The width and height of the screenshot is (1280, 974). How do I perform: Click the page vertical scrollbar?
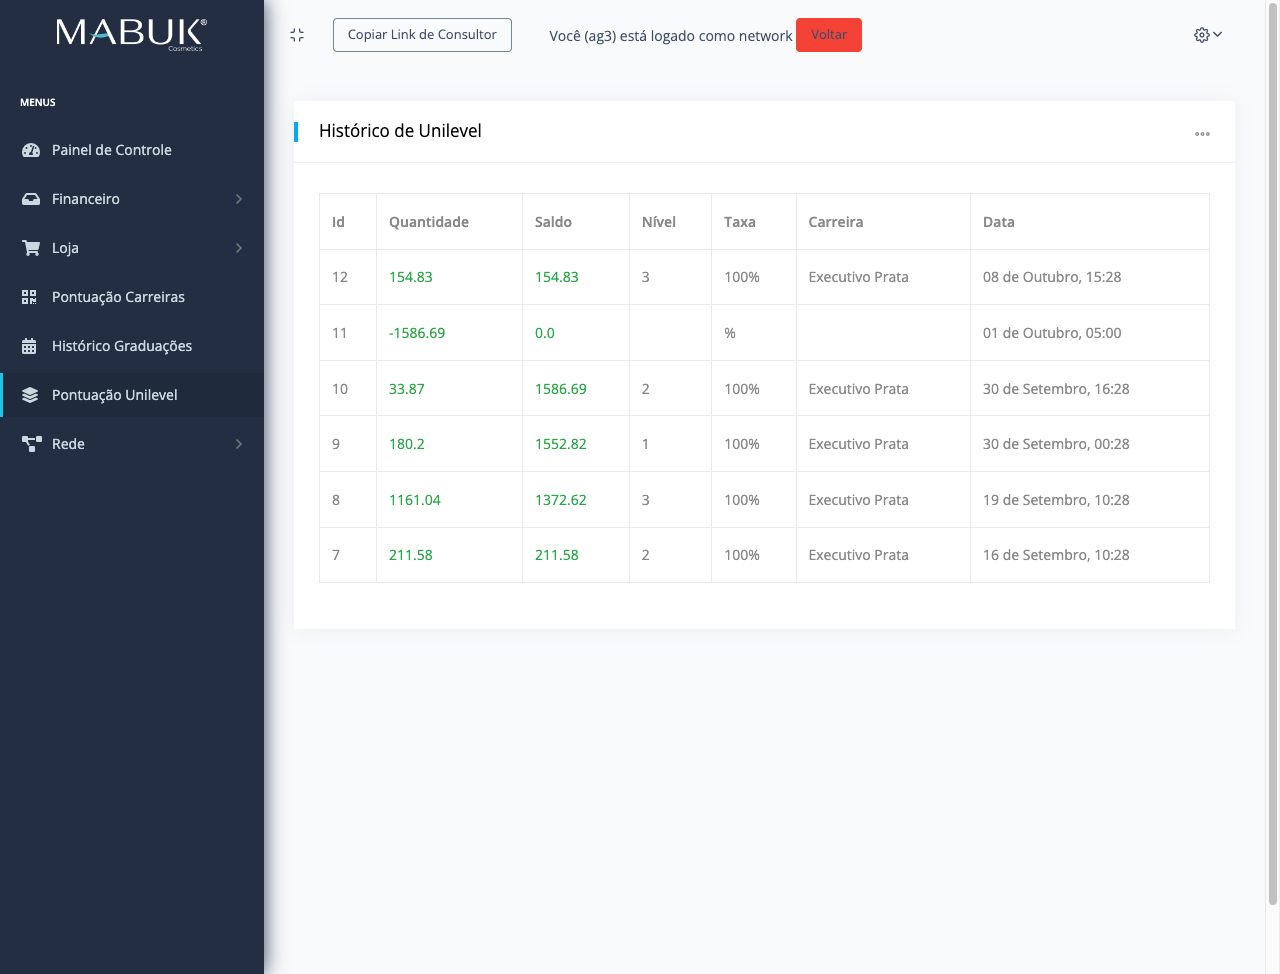1272,450
